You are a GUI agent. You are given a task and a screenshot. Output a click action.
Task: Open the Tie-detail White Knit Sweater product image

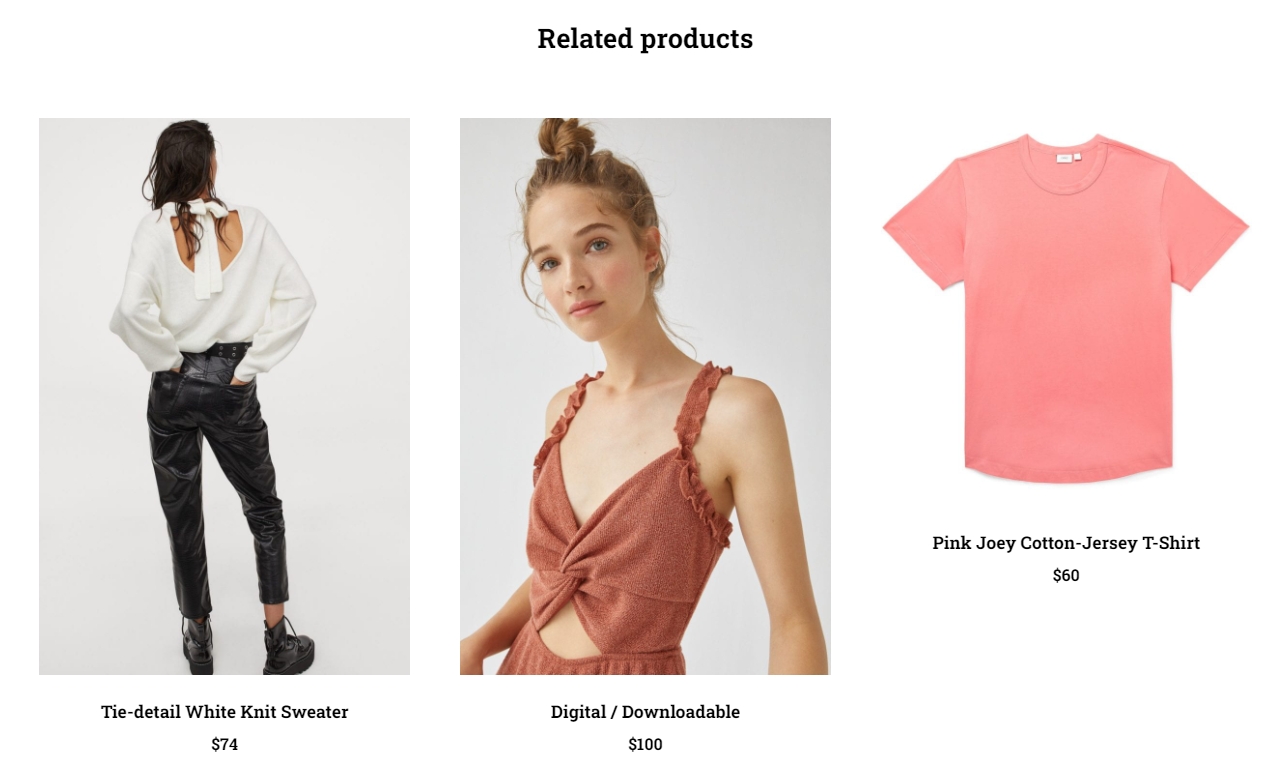click(x=224, y=396)
